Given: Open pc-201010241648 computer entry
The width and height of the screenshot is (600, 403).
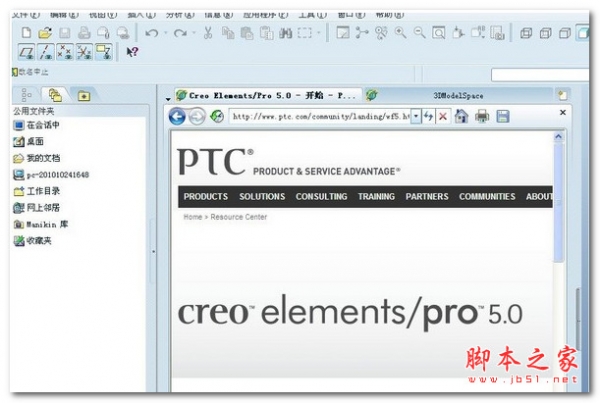Looking at the screenshot, I should 51,175.
